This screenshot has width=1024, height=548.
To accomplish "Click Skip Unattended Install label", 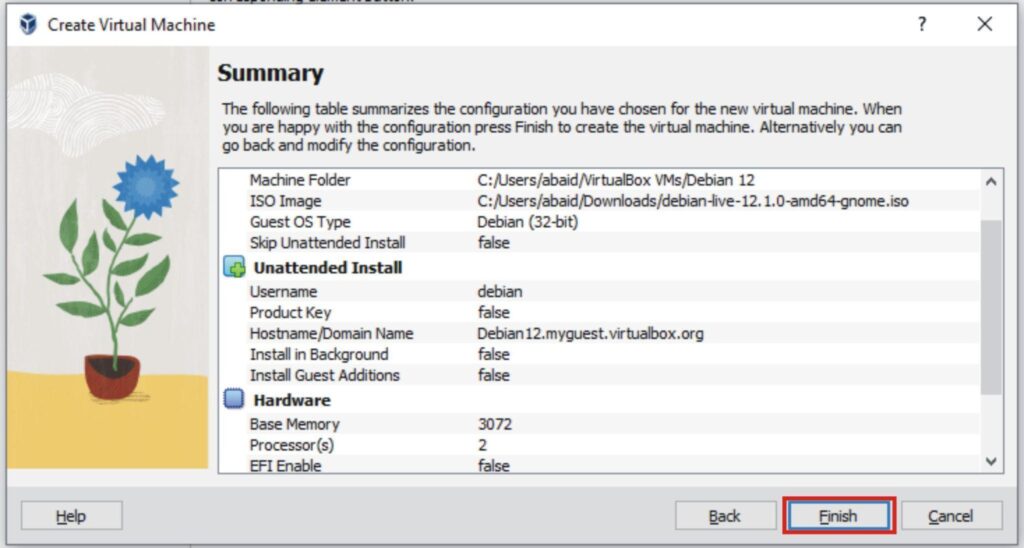I will point(327,243).
